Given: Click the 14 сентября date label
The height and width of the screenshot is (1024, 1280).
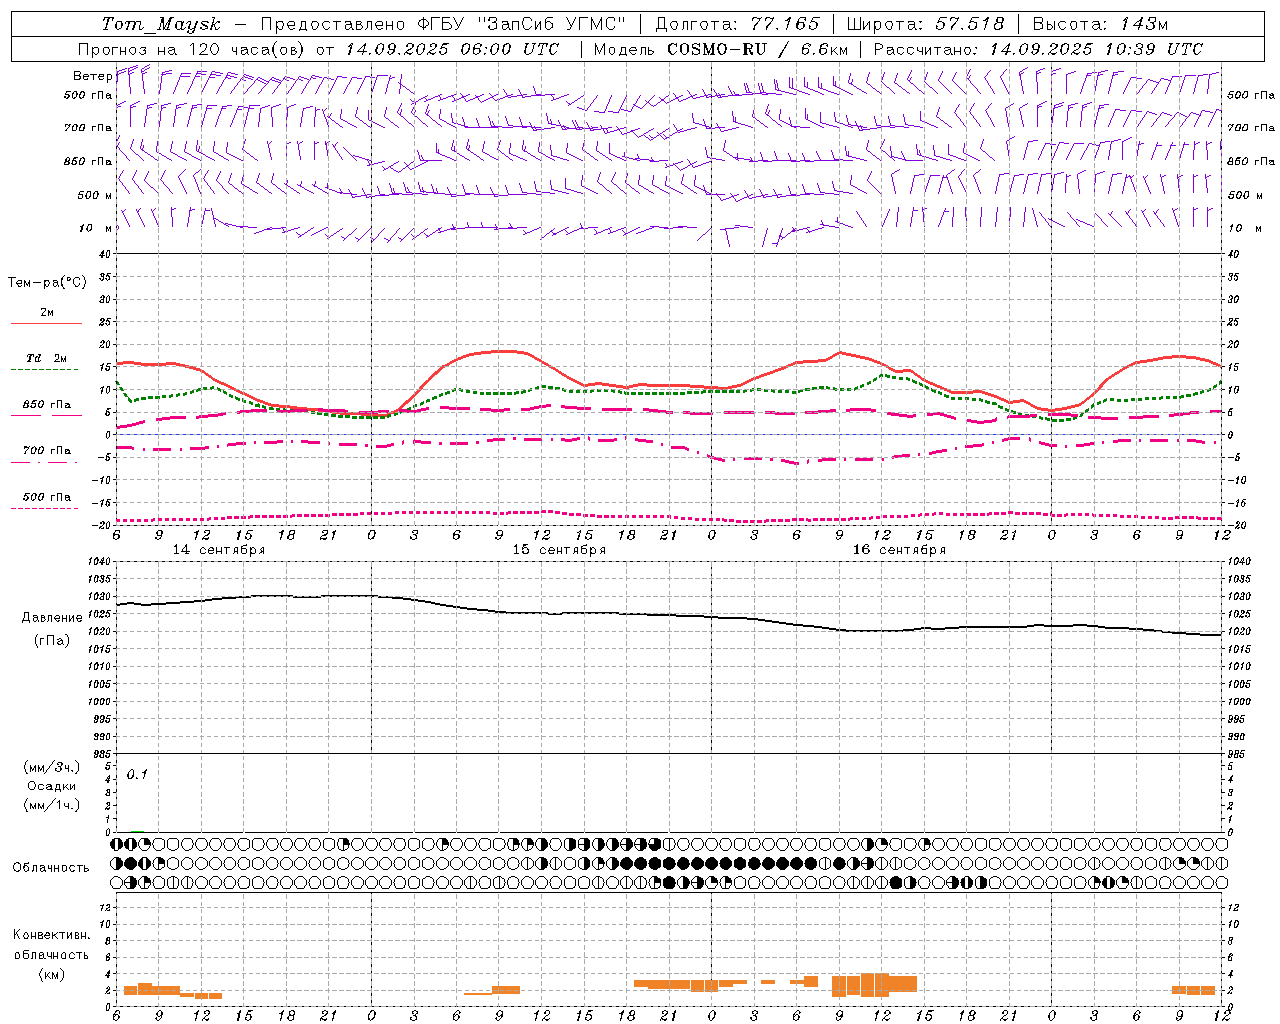Looking at the screenshot, I should point(219,550).
